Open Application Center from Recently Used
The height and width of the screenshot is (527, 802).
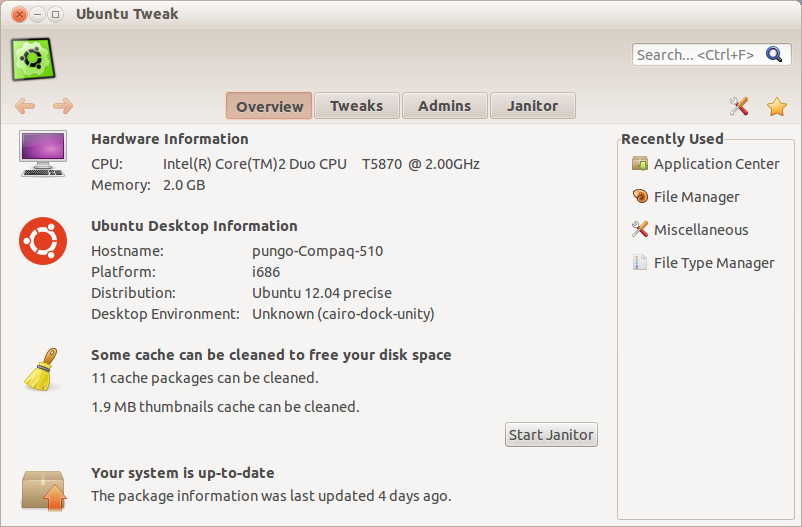point(716,164)
